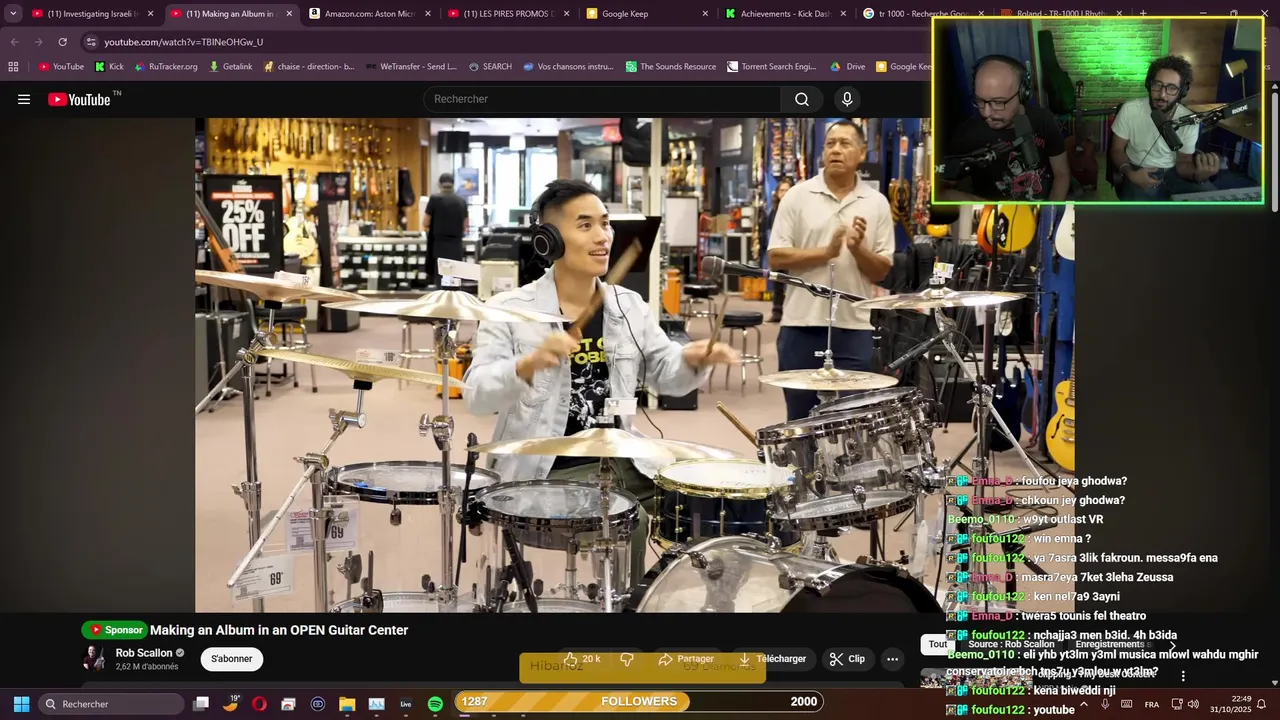1280x720 pixels.
Task: Switch the FRA input language
Action: click(1152, 704)
